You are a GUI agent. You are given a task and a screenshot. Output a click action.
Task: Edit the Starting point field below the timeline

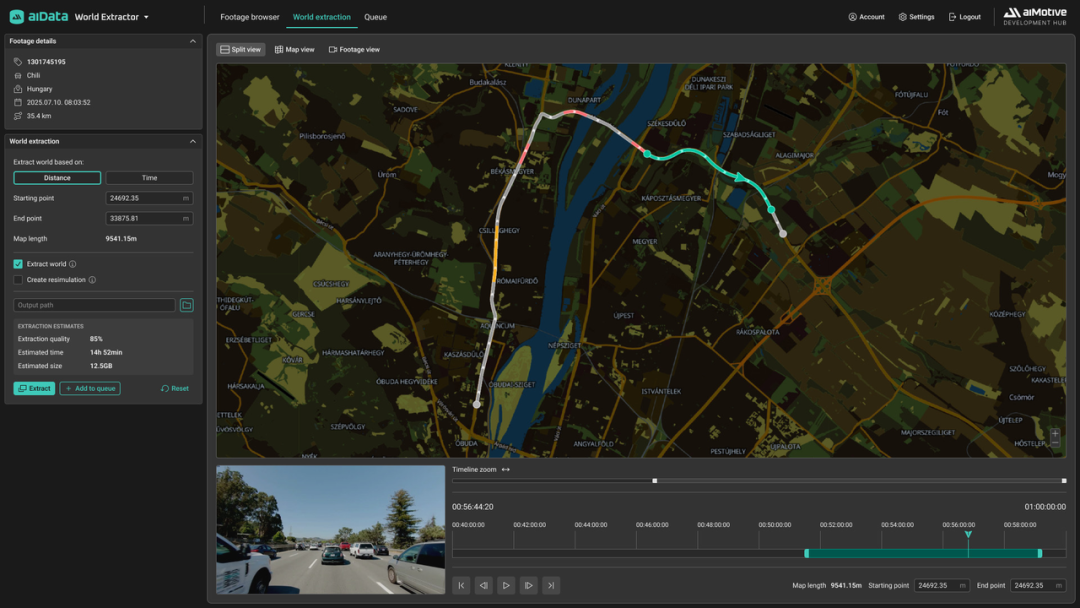pyautogui.click(x=942, y=585)
